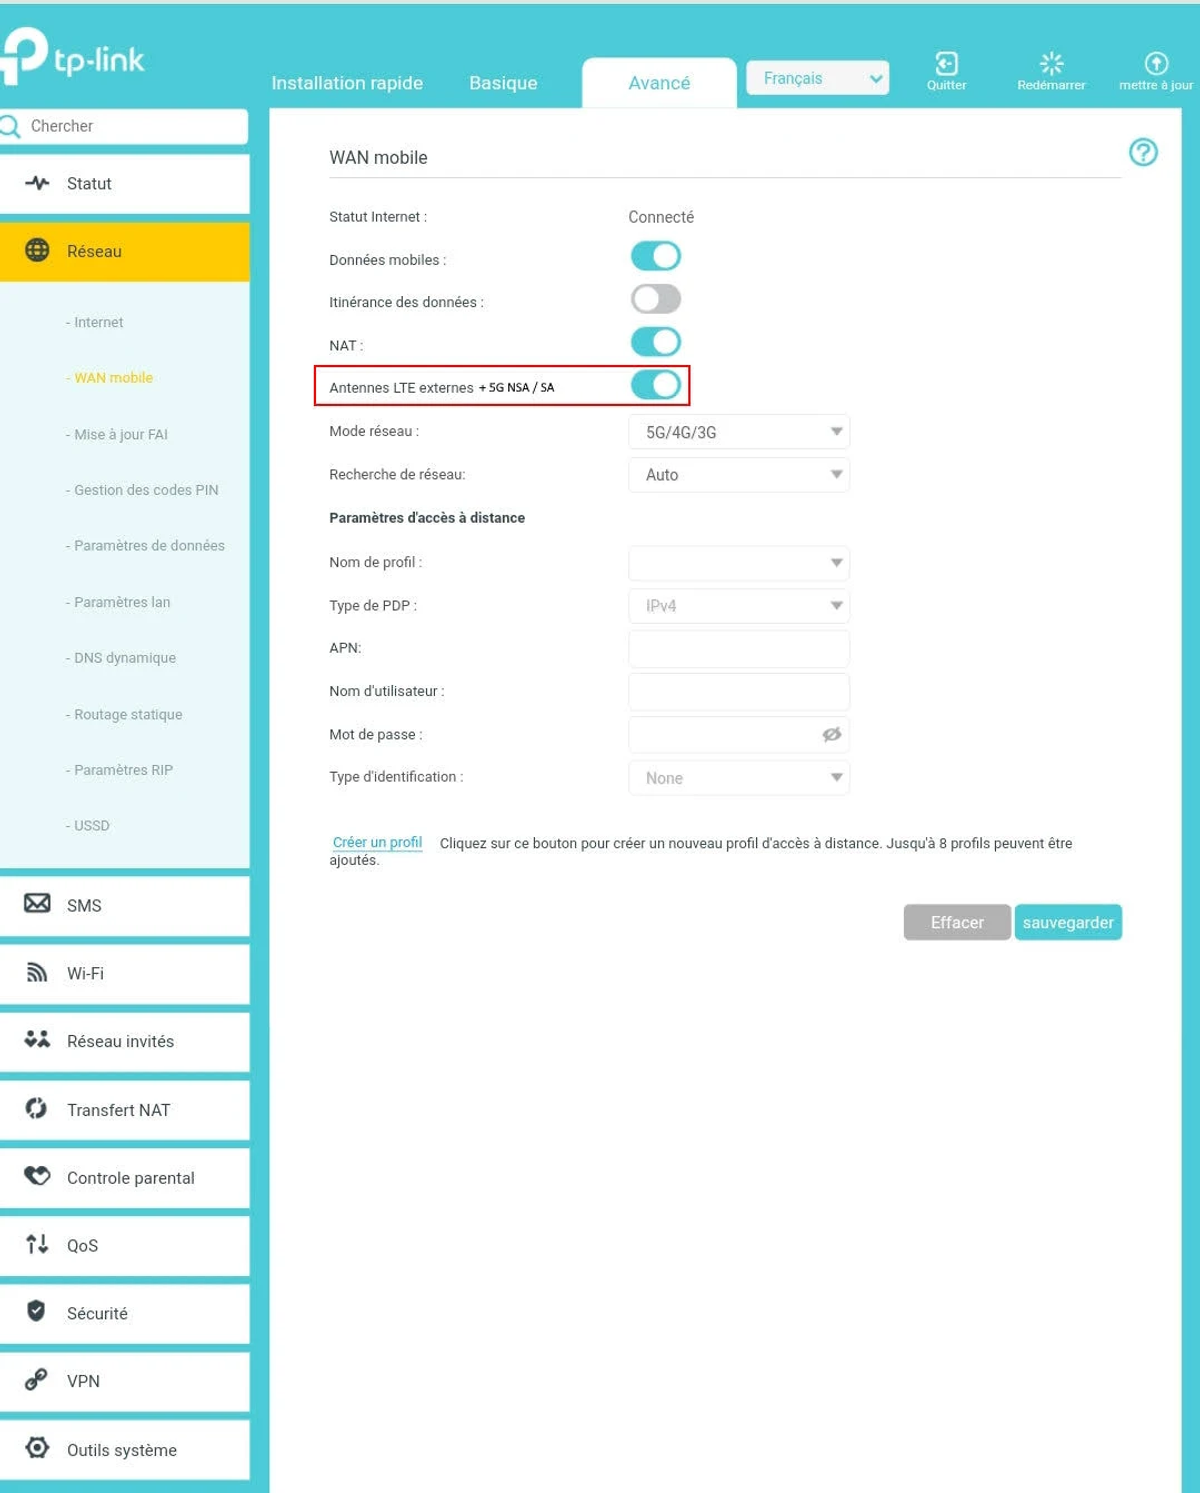
Task: Open the Recherche de réseau dropdown
Action: tap(739, 475)
